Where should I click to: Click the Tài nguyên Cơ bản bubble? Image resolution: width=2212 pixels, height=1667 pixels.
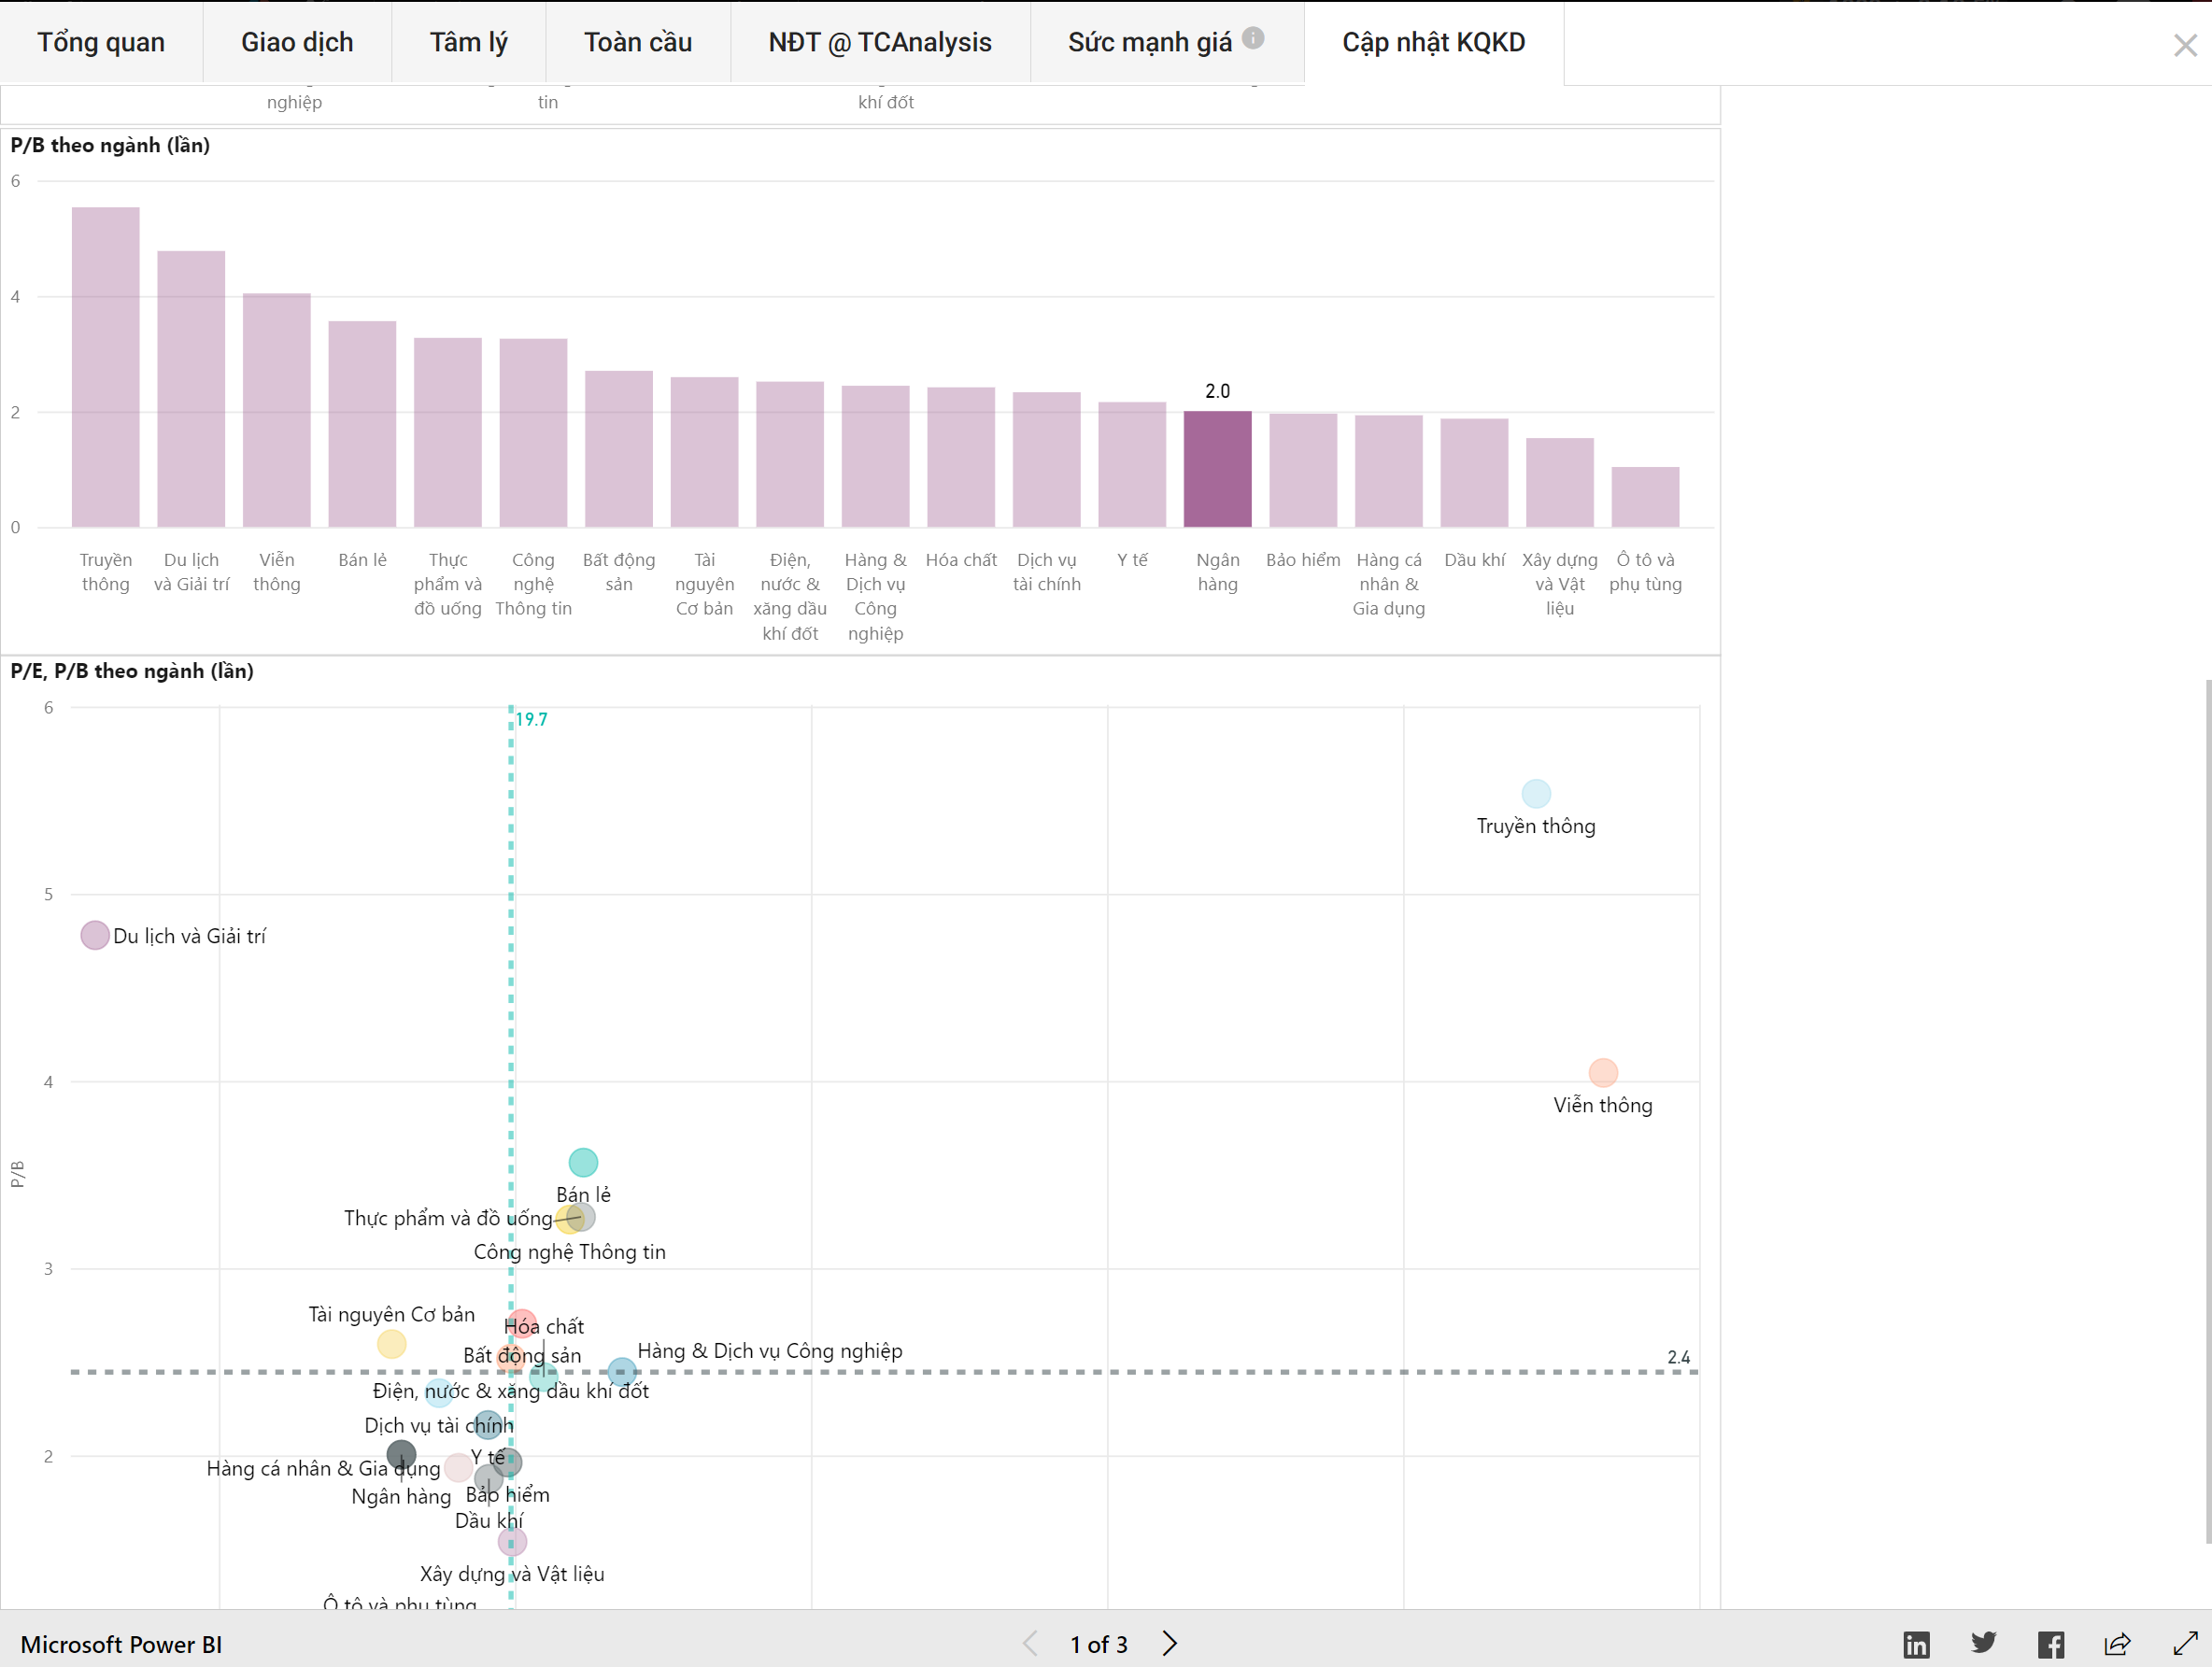click(x=392, y=1344)
